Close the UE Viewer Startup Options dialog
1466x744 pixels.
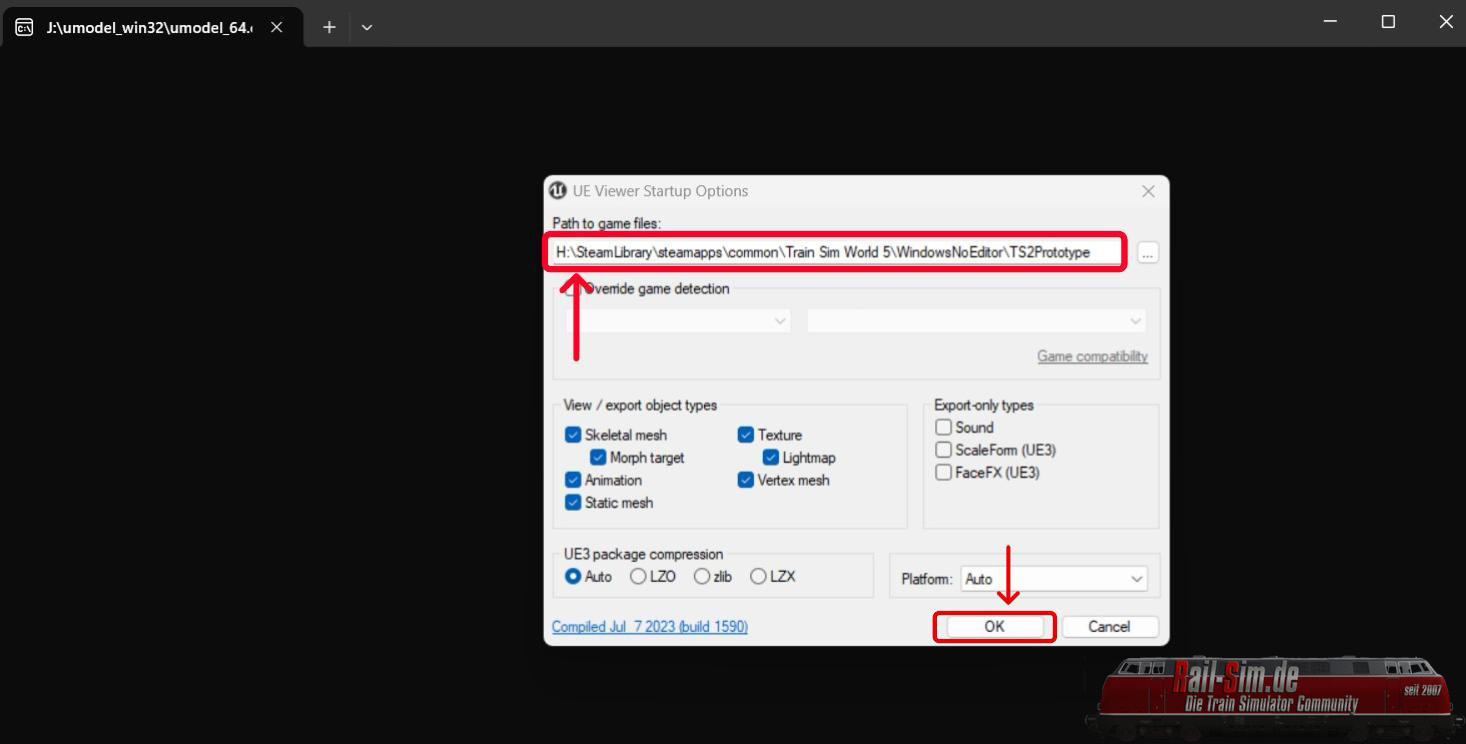click(x=1148, y=191)
